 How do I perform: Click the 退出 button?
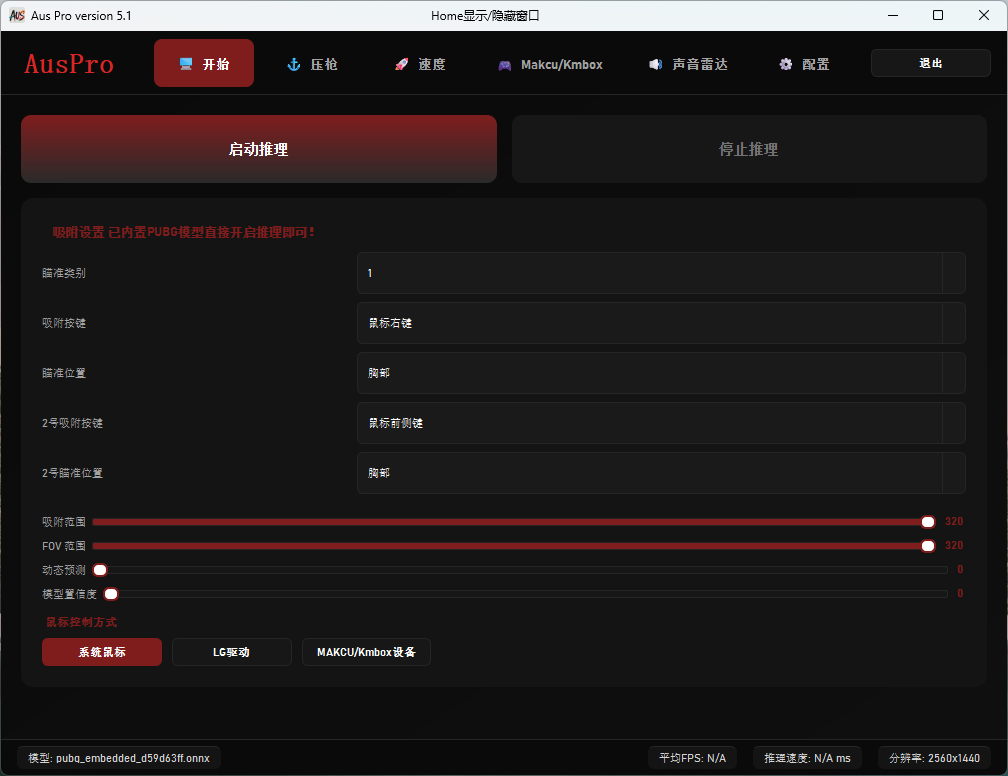930,63
